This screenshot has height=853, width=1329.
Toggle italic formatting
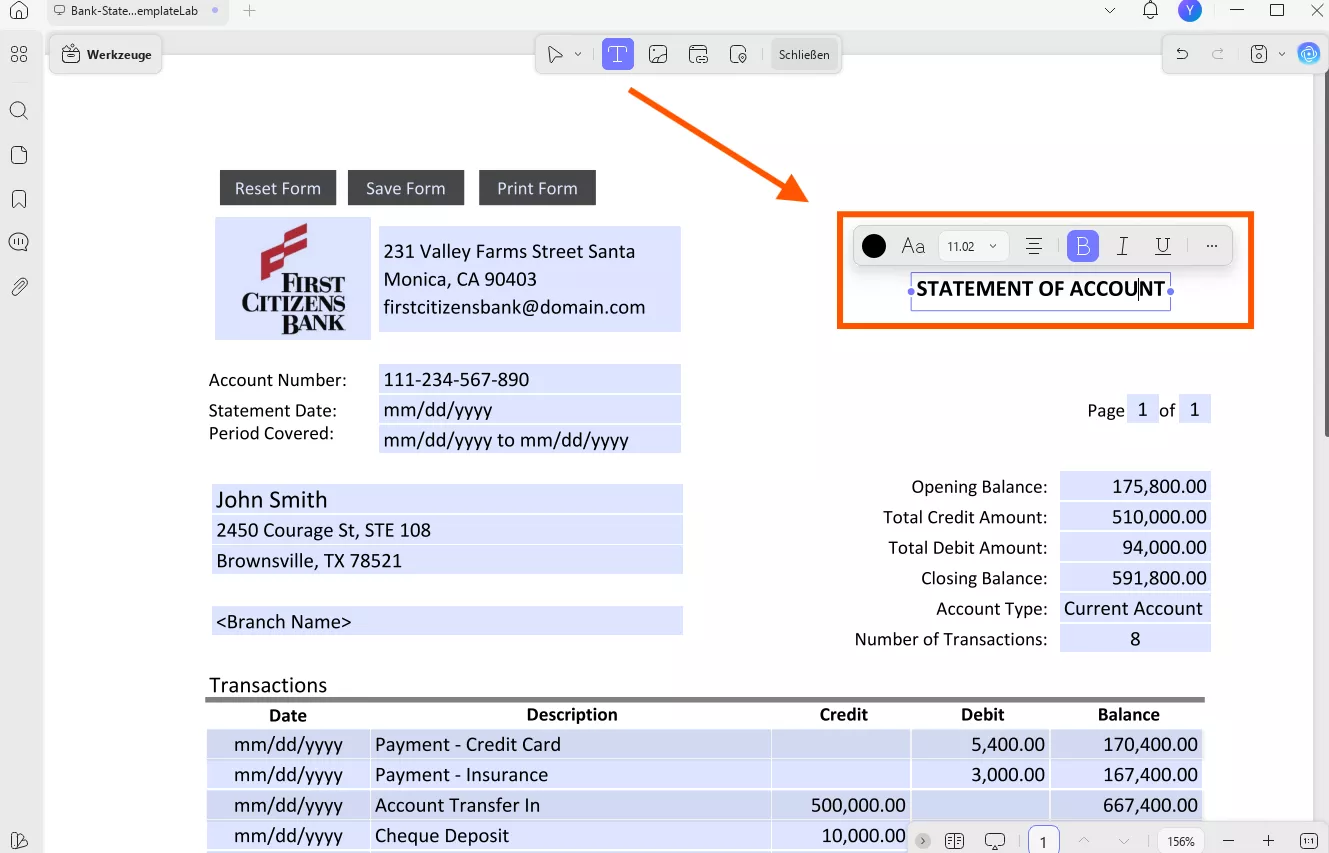(x=1123, y=246)
